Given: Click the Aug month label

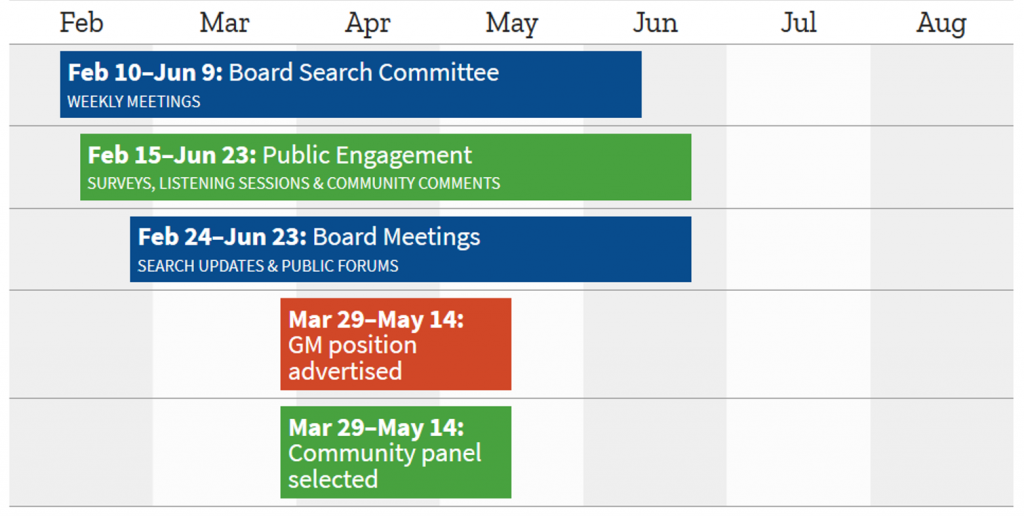Looking at the screenshot, I should 941,24.
